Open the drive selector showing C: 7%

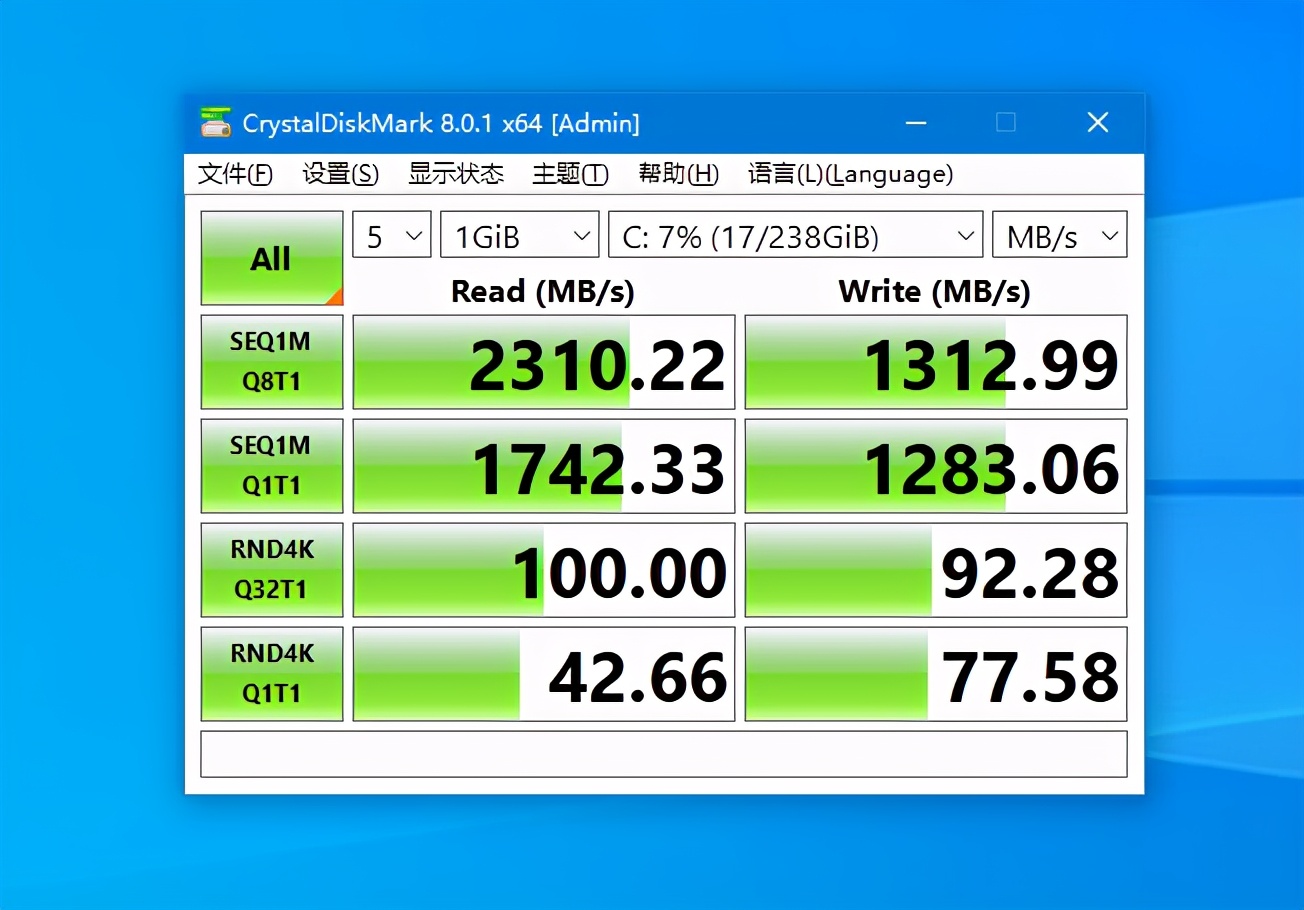pyautogui.click(x=796, y=236)
